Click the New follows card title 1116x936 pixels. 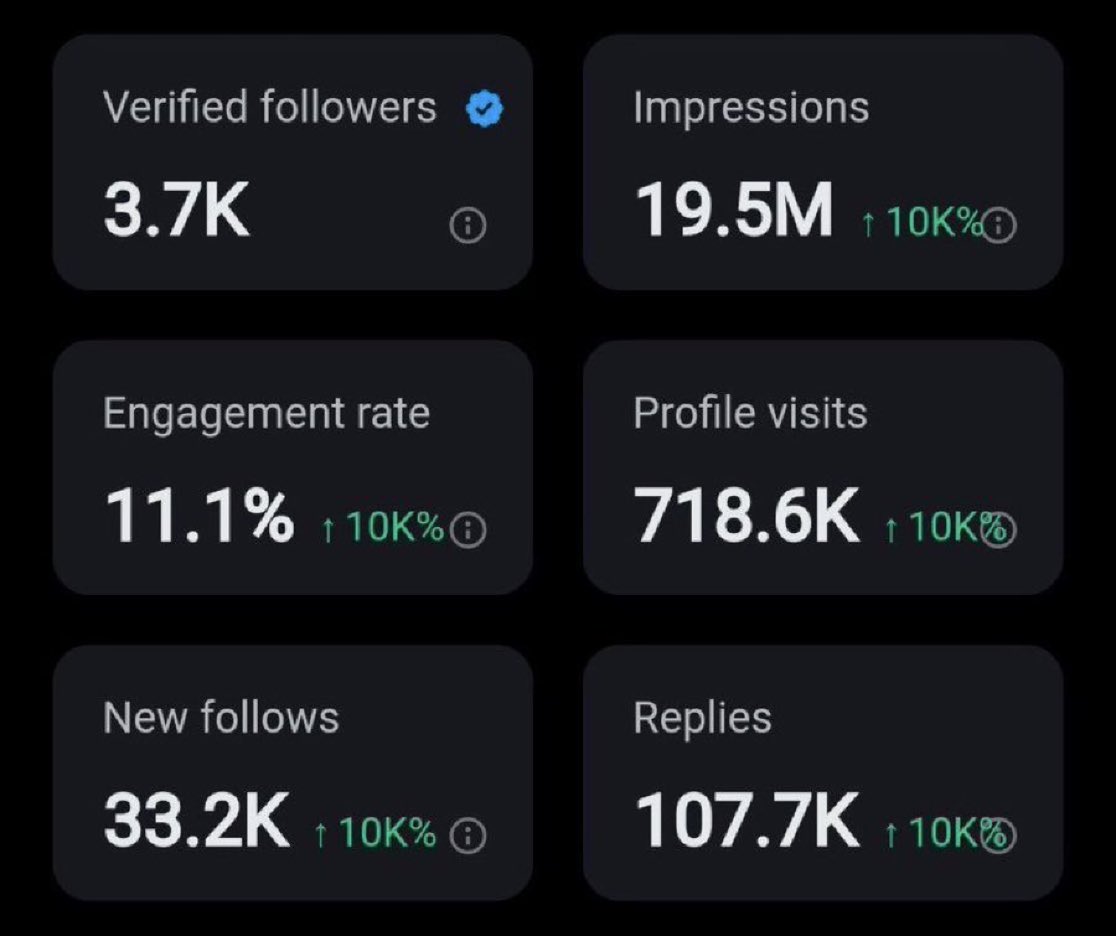point(221,717)
